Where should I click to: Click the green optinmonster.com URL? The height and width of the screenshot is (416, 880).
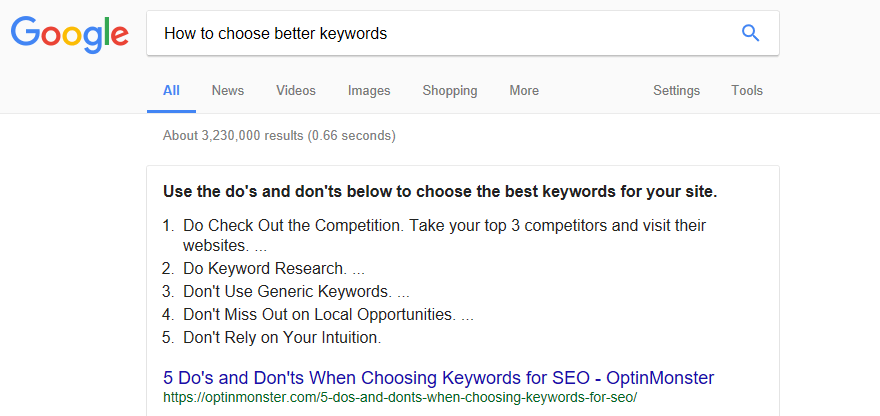point(400,397)
